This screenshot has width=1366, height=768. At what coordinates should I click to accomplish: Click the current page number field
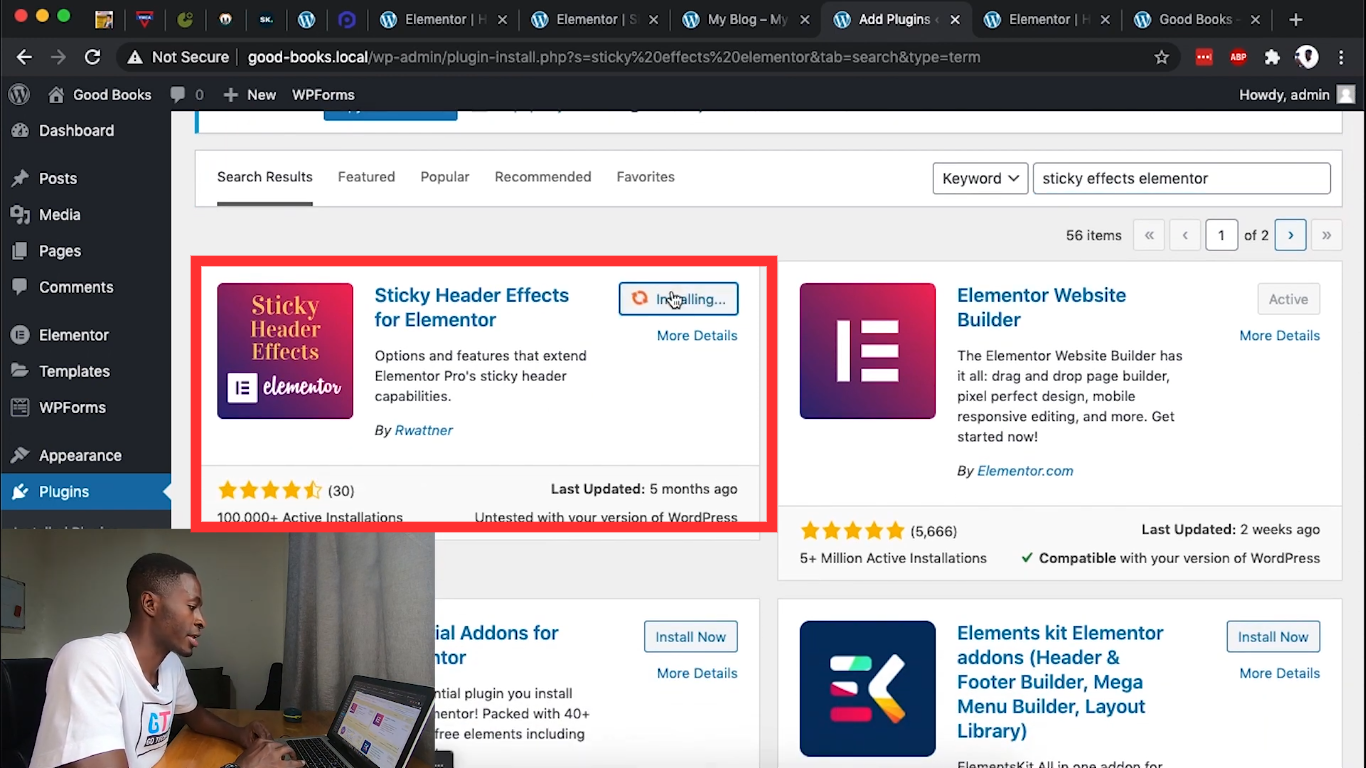click(1221, 235)
